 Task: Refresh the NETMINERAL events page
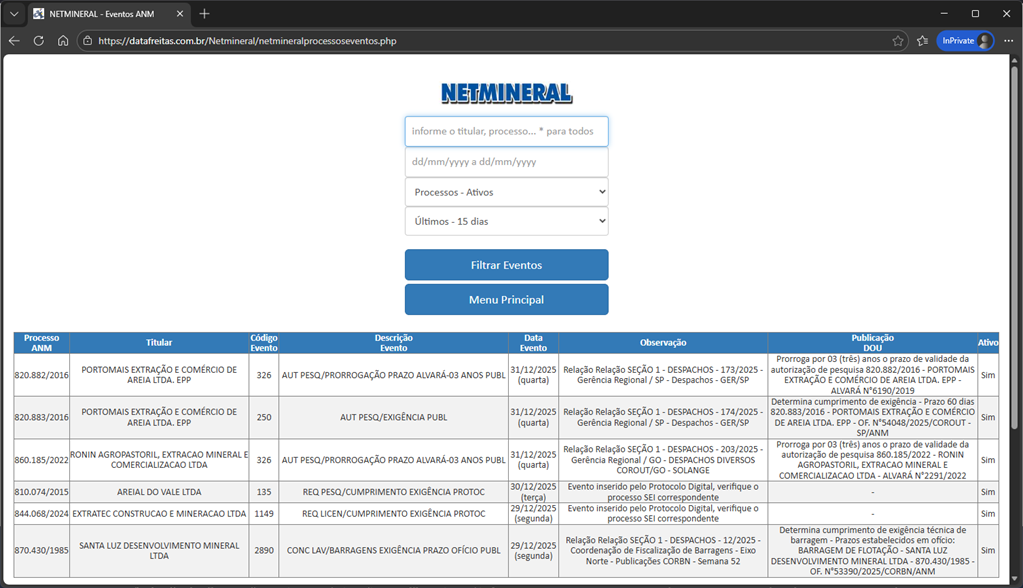coord(38,41)
